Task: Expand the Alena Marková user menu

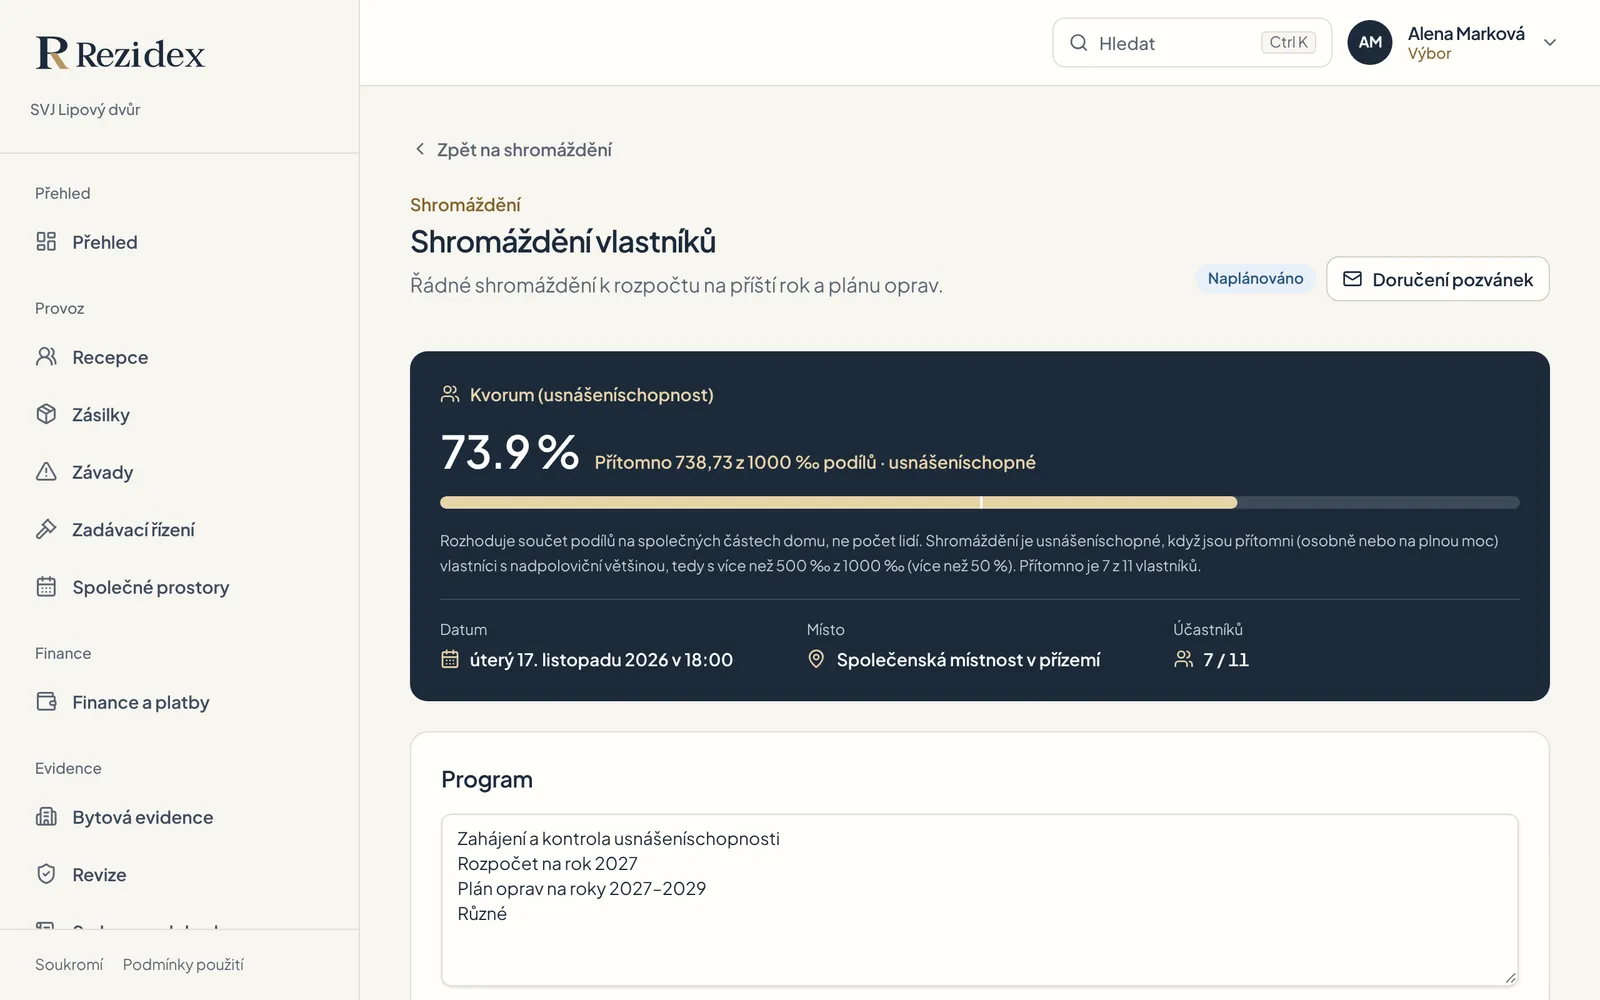Action: click(1550, 42)
